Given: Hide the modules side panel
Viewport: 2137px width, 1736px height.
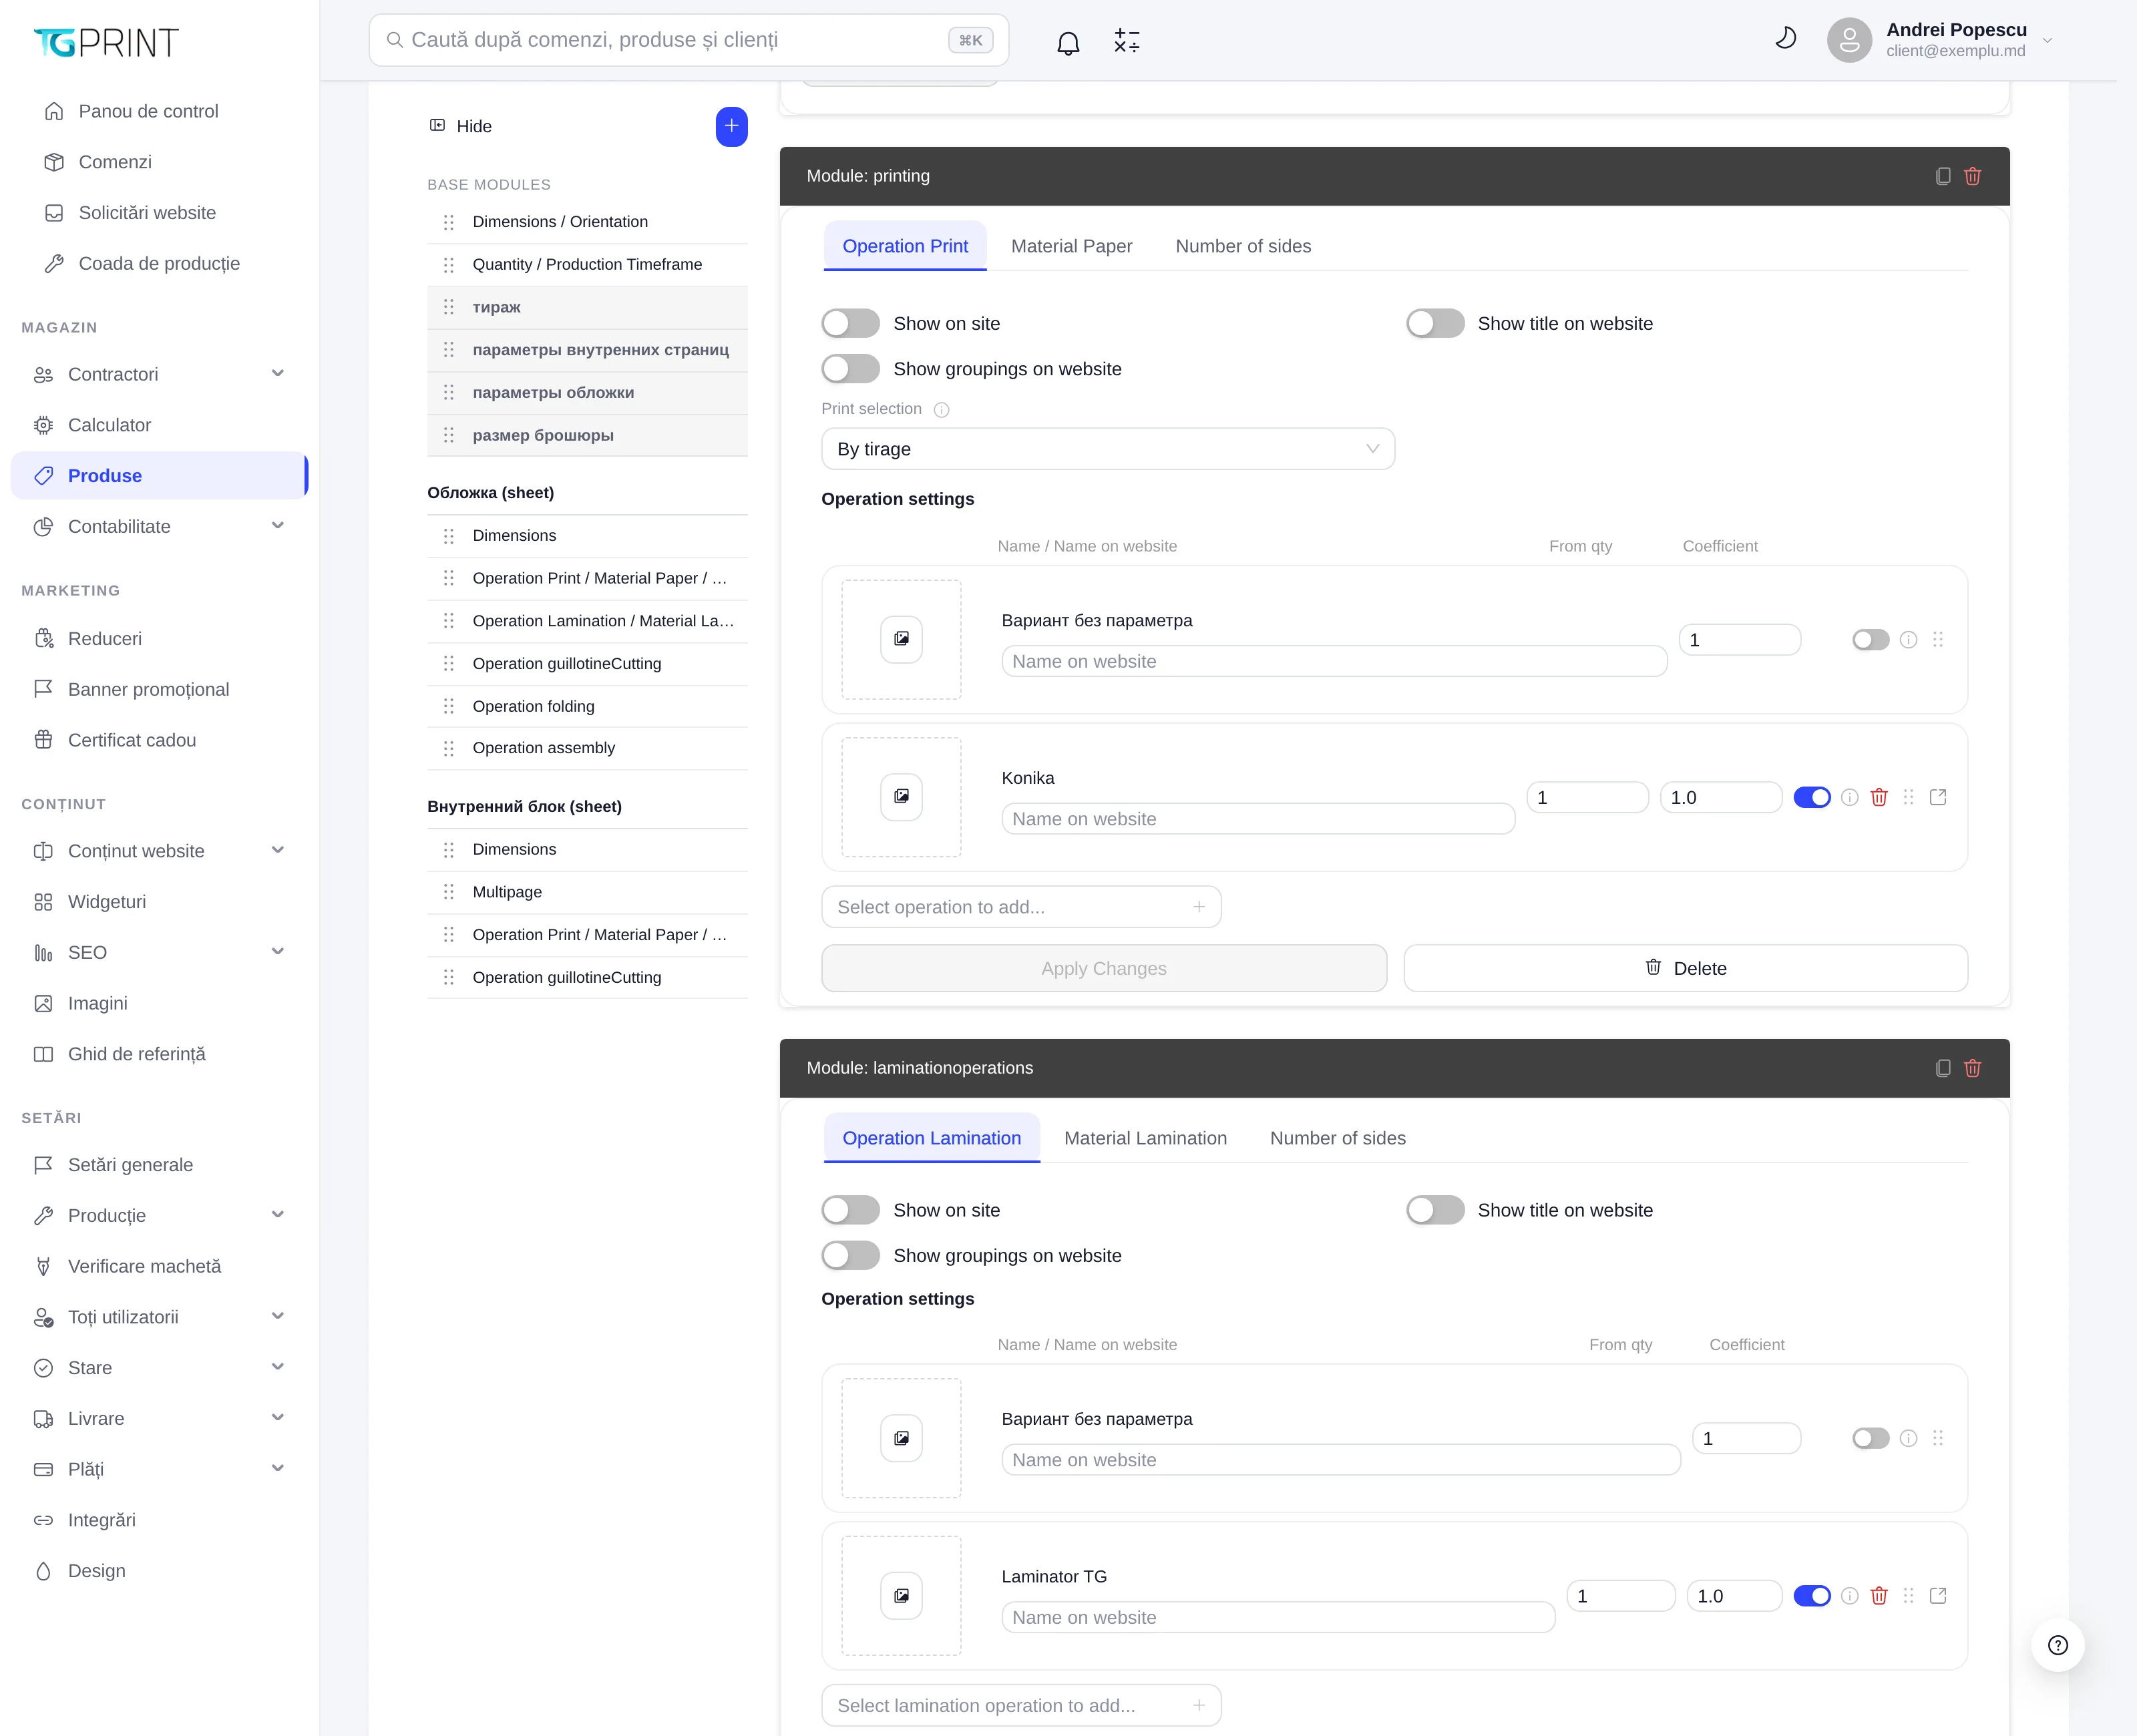Looking at the screenshot, I should click(x=461, y=126).
